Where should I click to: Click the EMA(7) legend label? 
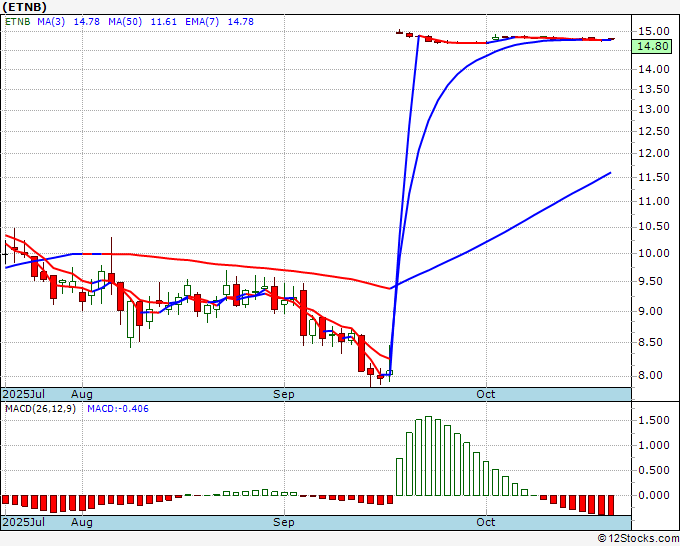(x=202, y=22)
